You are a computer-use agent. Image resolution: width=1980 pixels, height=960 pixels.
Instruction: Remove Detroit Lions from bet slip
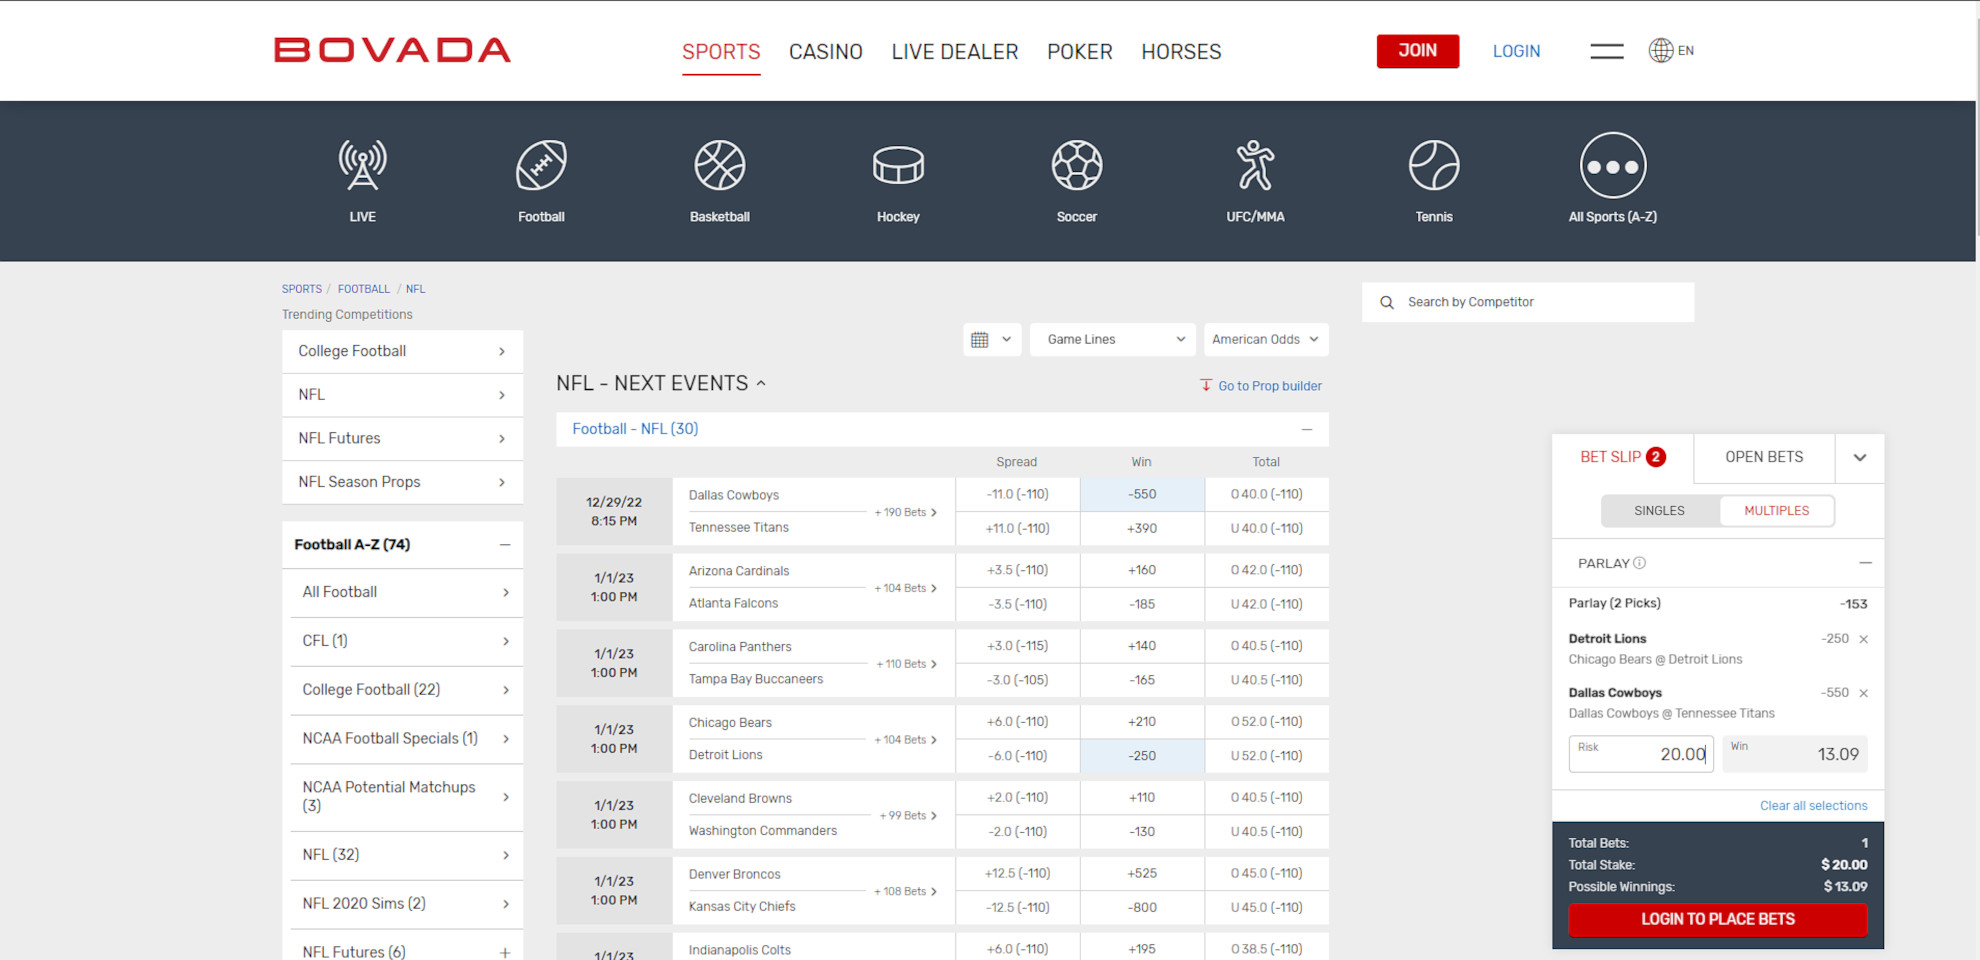[1863, 639]
